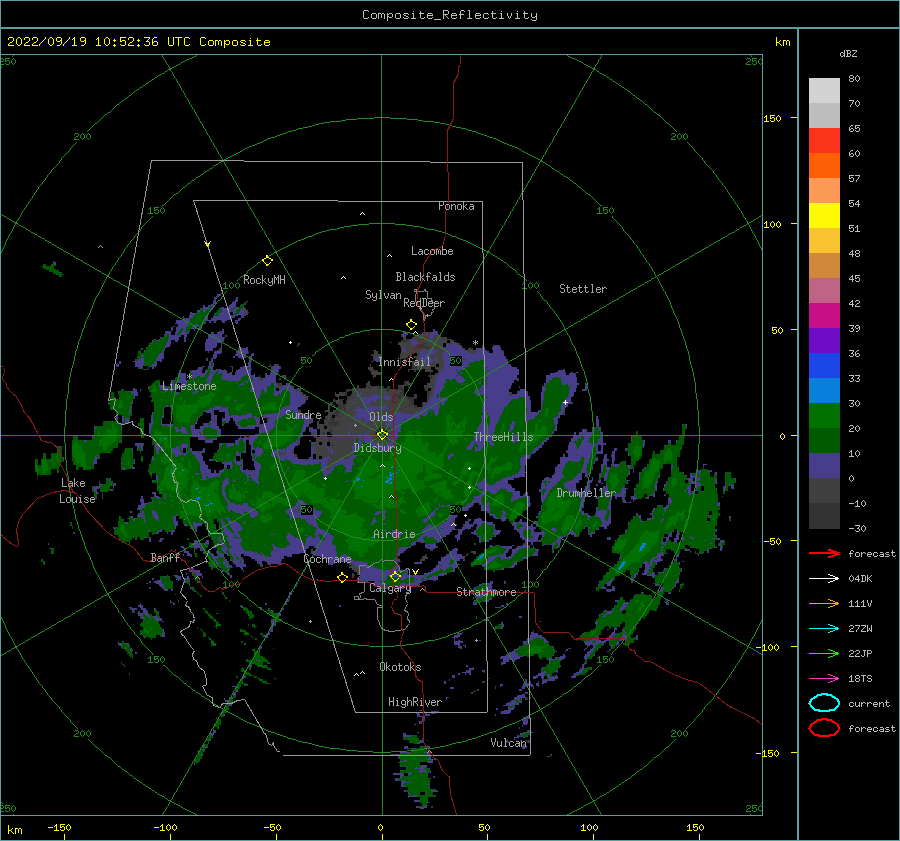Select the 65 dBZ red swatch
The image size is (900, 841).
pyautogui.click(x=824, y=140)
